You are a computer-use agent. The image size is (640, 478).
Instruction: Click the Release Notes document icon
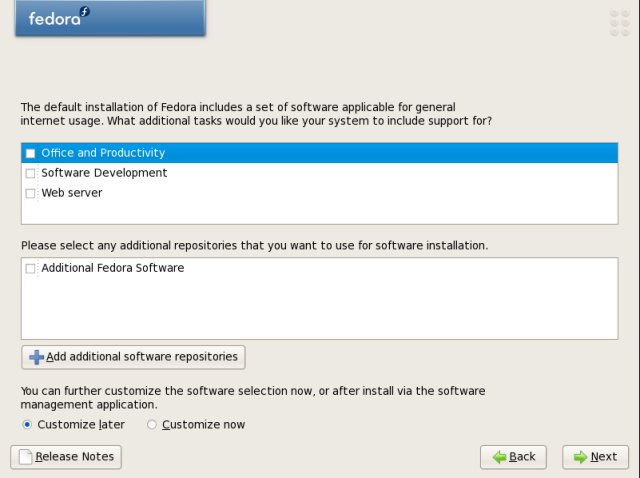point(26,457)
